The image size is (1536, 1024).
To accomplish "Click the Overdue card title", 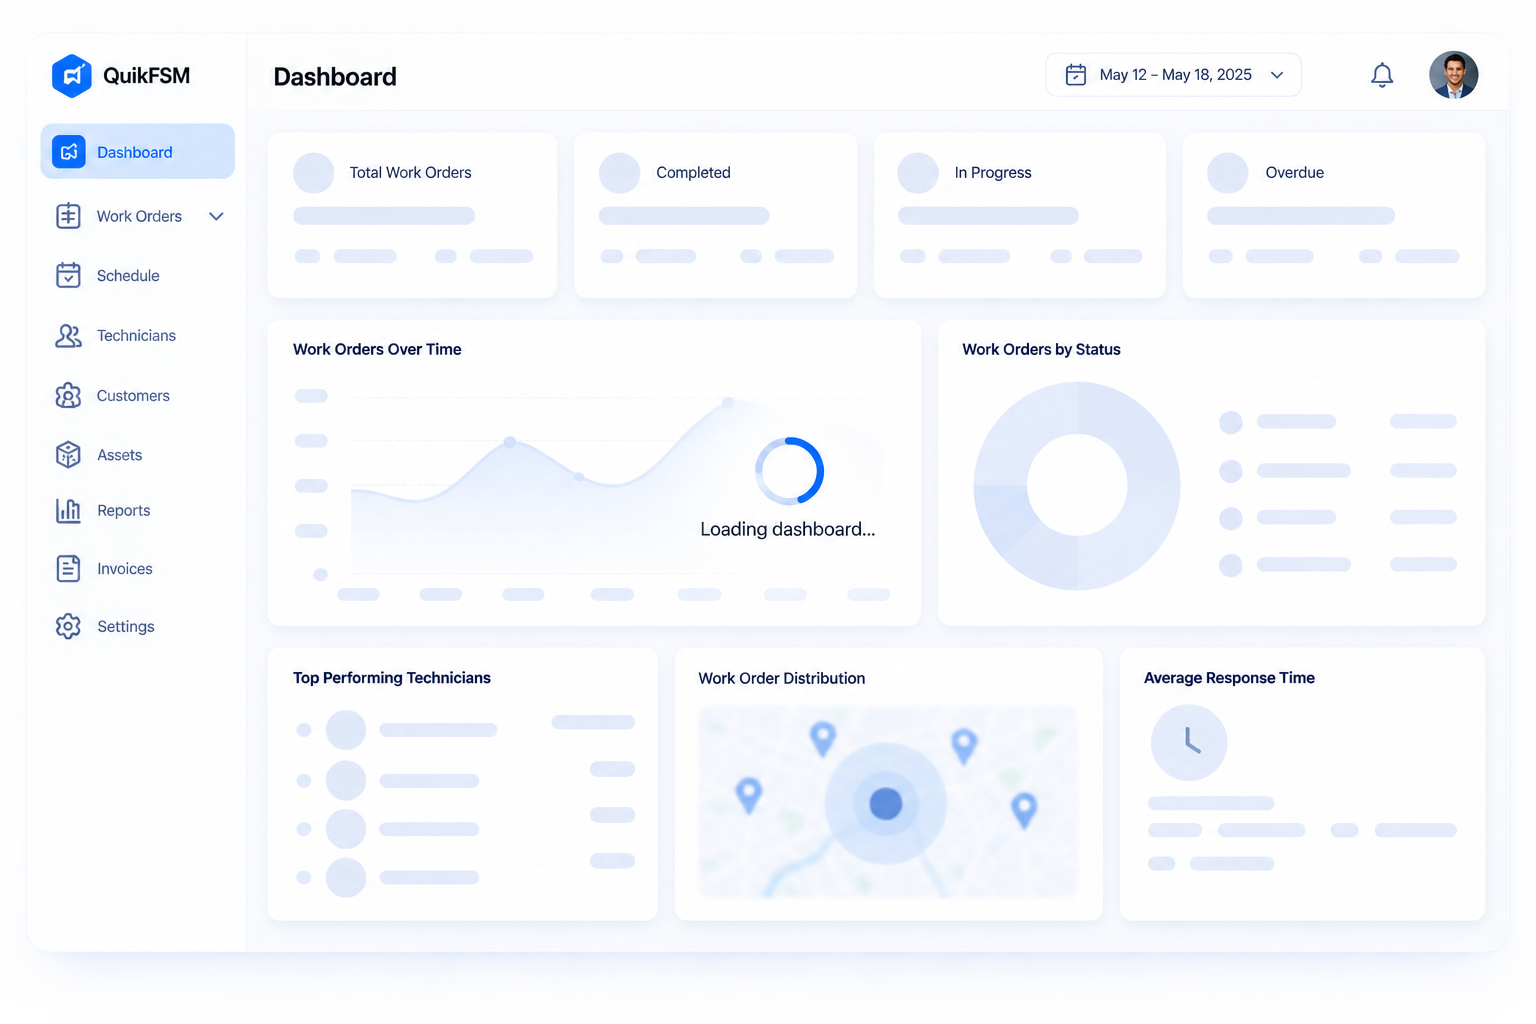I will 1294,173.
